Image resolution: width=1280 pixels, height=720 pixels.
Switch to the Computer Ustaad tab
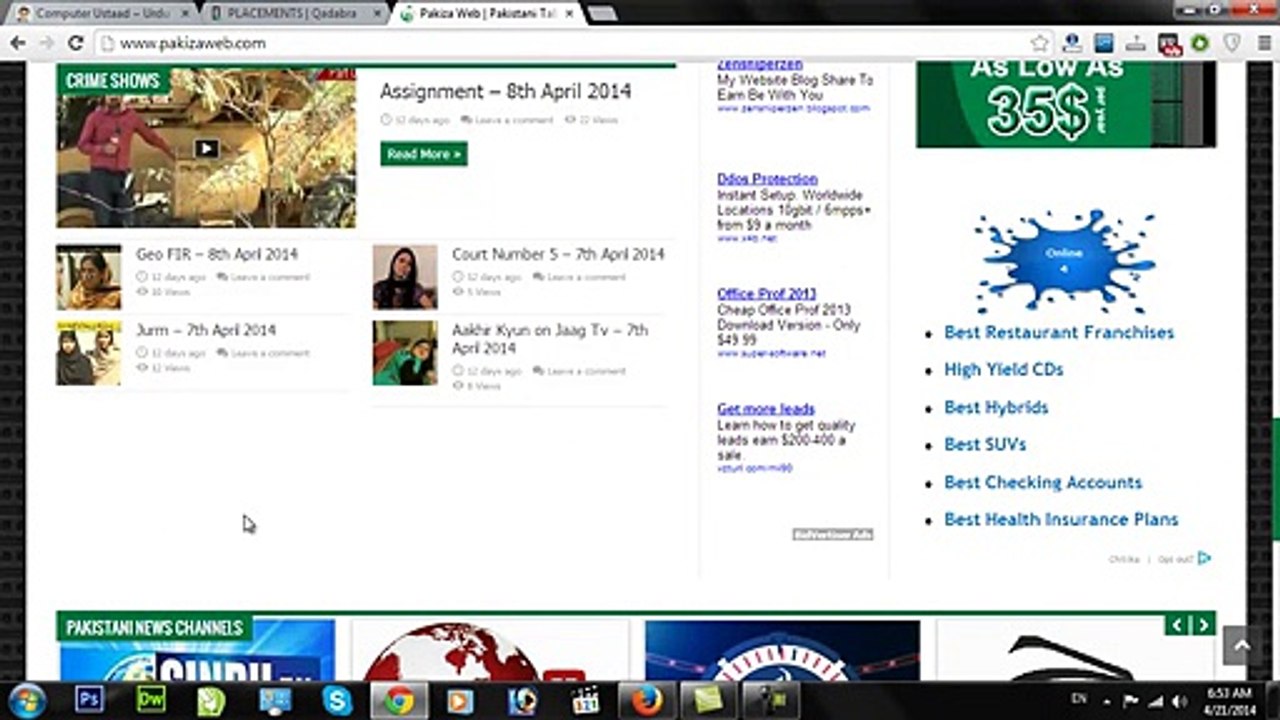tap(101, 13)
